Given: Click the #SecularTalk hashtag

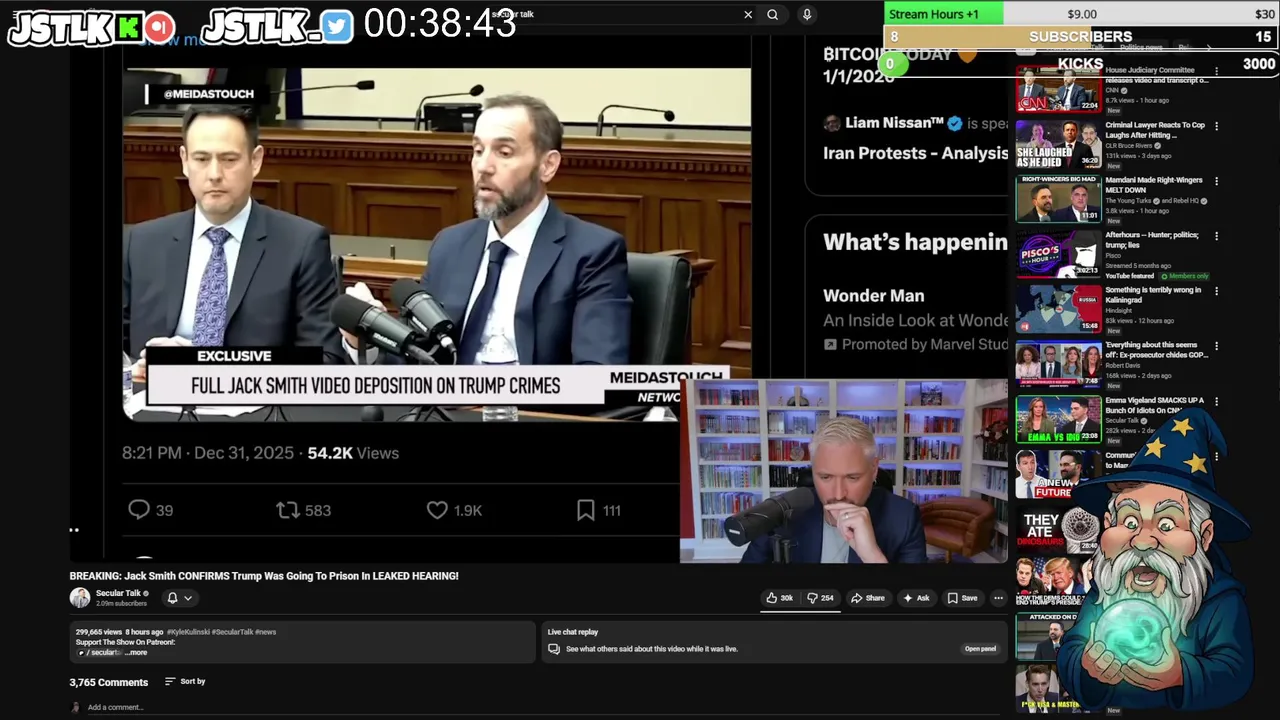Looking at the screenshot, I should (233, 632).
